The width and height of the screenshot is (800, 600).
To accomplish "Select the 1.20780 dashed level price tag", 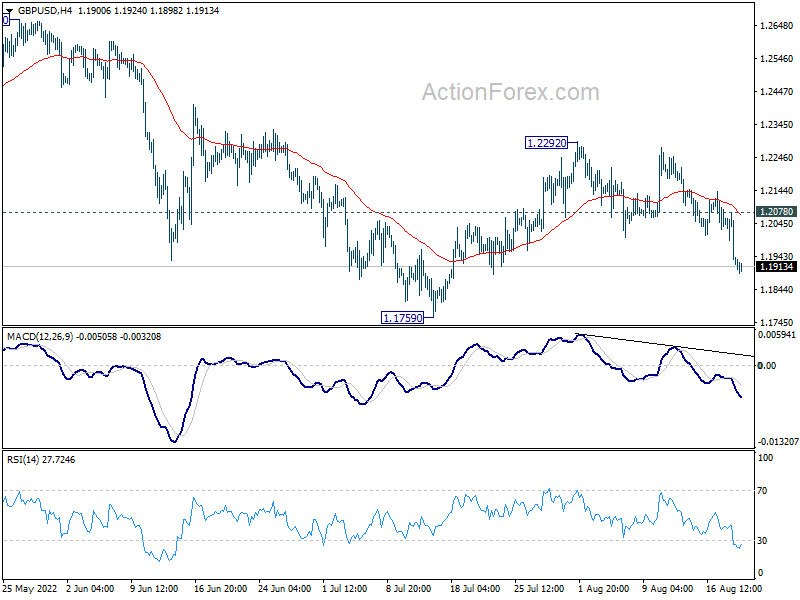I will pyautogui.click(x=776, y=212).
